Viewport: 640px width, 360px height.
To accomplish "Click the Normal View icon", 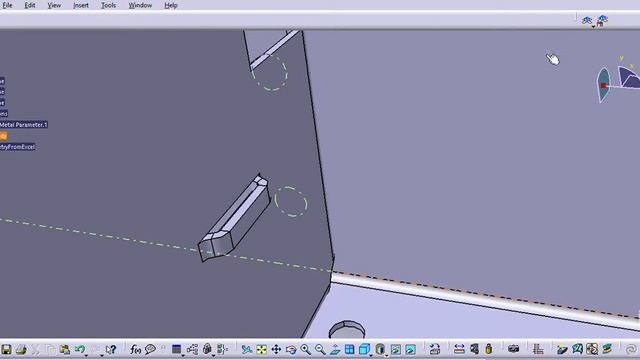I will point(335,349).
